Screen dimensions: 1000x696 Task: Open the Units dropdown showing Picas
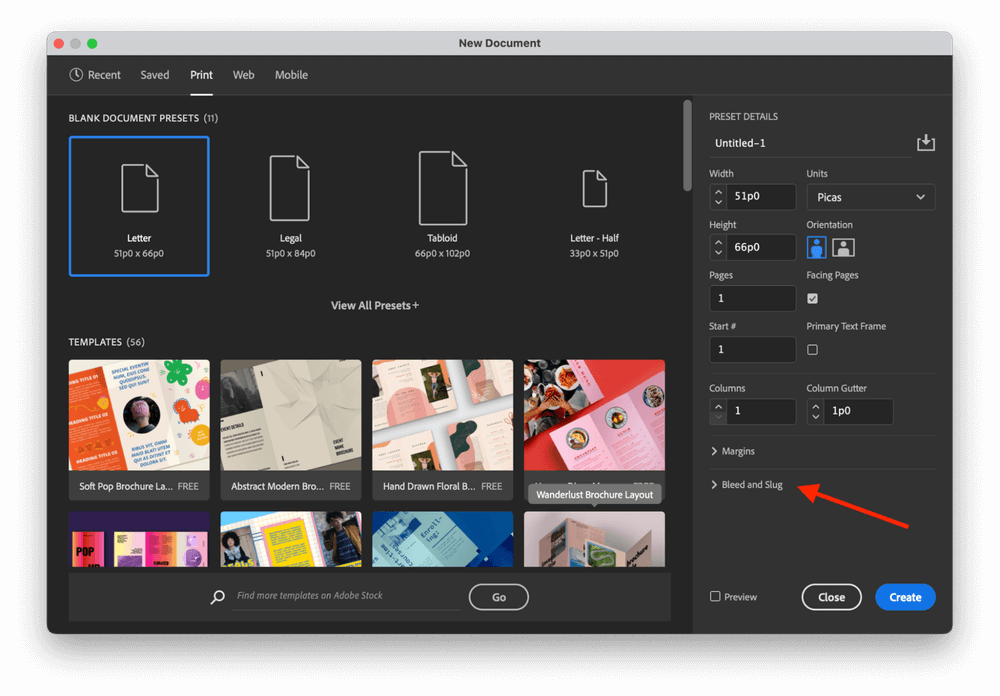tap(870, 197)
